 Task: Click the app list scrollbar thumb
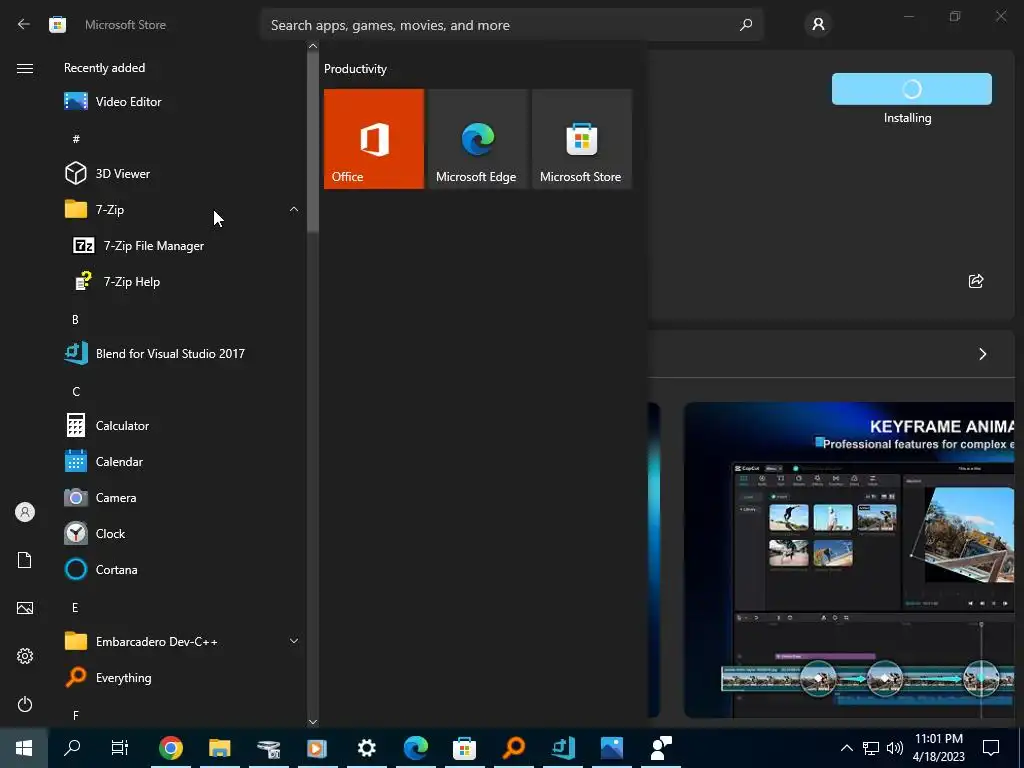(x=313, y=142)
